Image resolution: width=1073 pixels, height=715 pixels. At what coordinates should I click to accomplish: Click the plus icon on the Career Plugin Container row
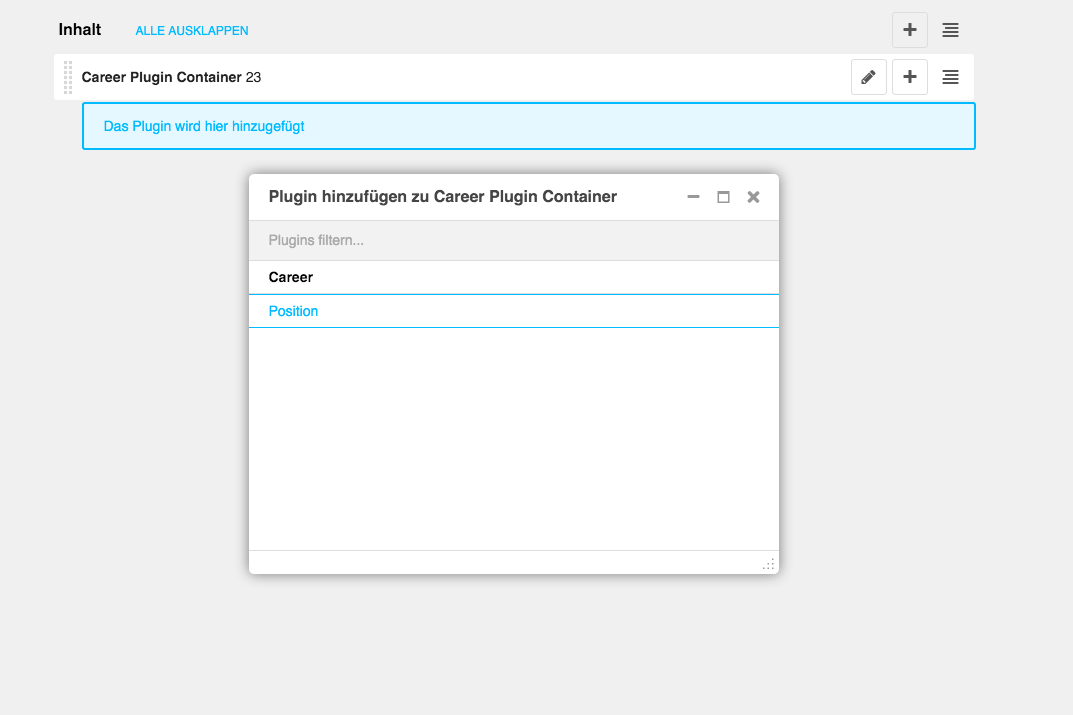click(x=909, y=77)
